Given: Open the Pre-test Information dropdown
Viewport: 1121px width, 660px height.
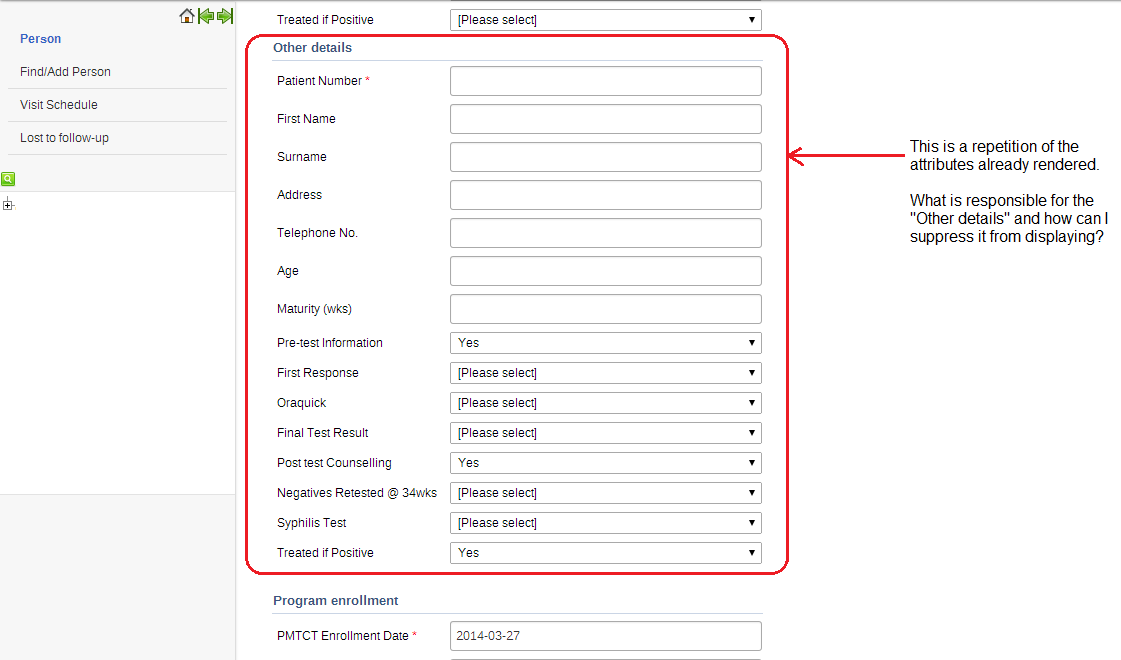Looking at the screenshot, I should [x=605, y=343].
